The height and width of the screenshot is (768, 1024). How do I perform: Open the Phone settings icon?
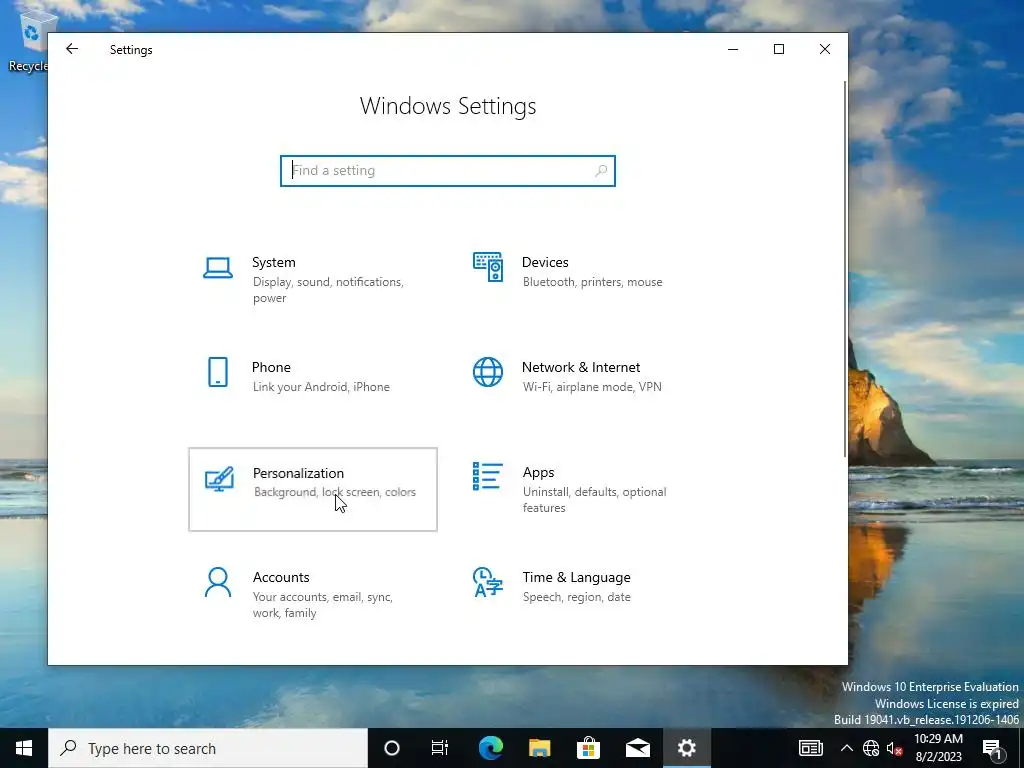(217, 372)
